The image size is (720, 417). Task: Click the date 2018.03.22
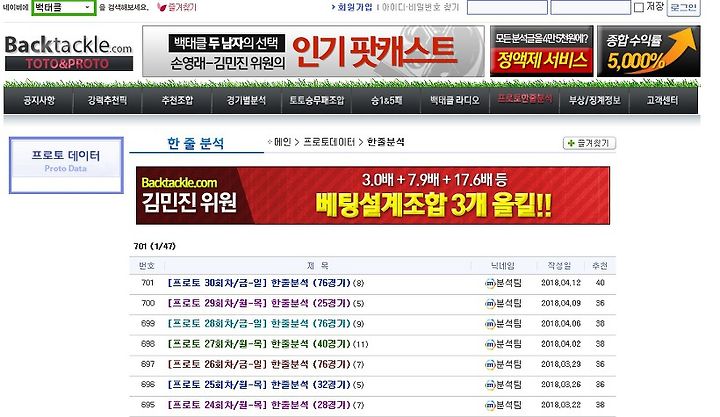coord(561,405)
